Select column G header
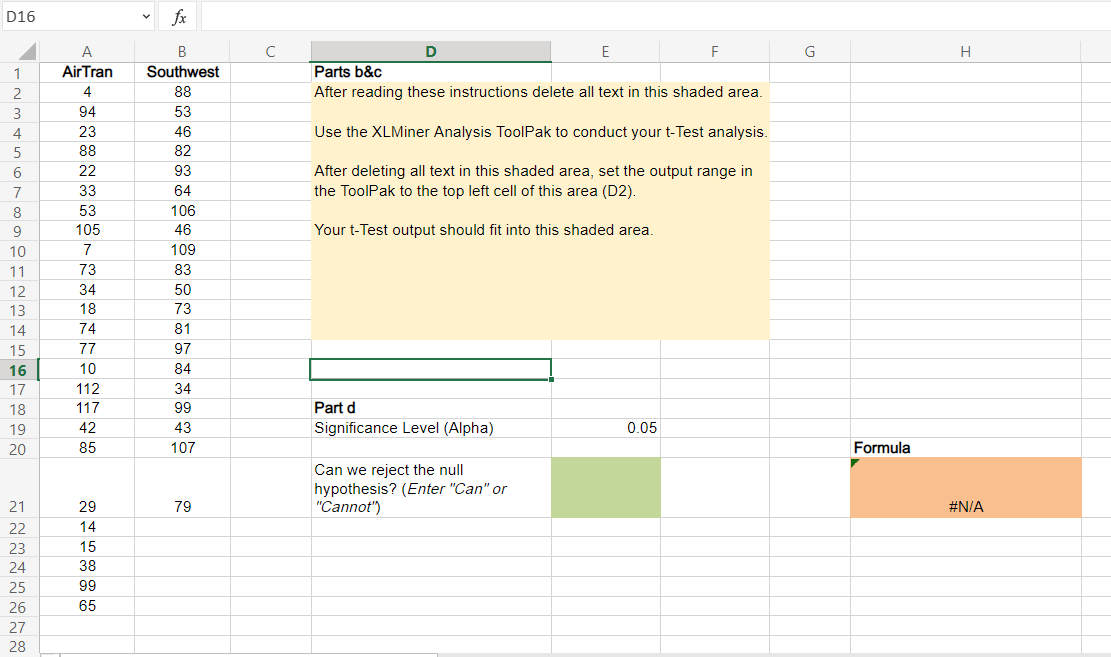This screenshot has height=657, width=1111. [x=810, y=52]
